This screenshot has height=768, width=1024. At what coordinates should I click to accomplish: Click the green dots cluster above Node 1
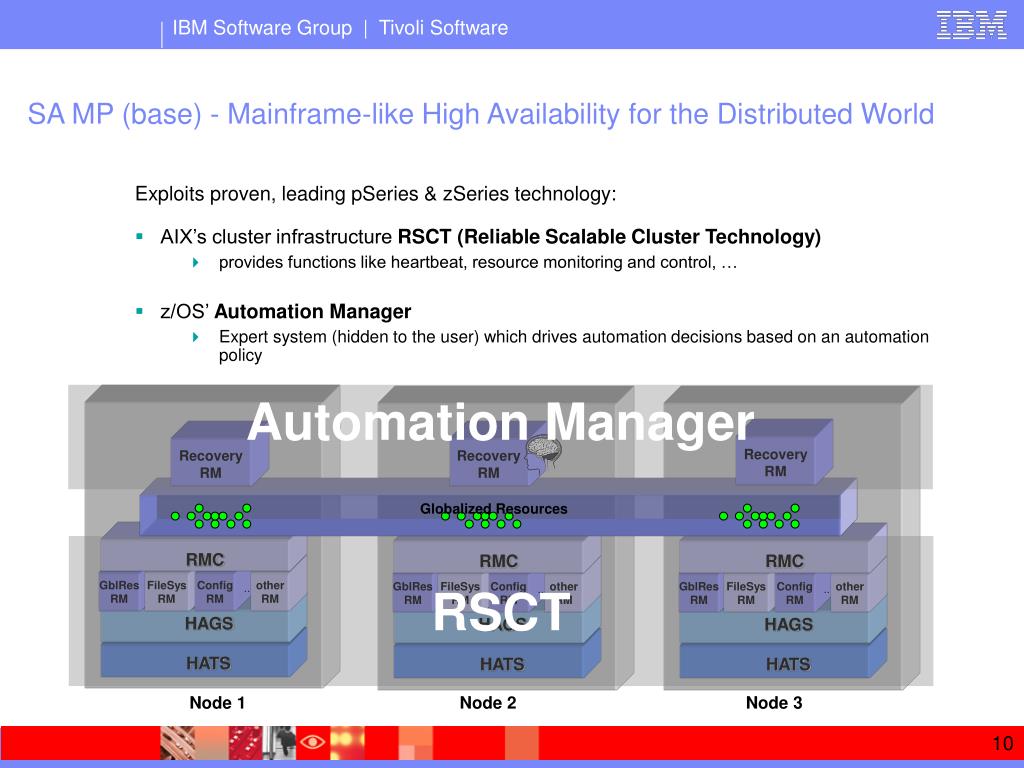[211, 516]
